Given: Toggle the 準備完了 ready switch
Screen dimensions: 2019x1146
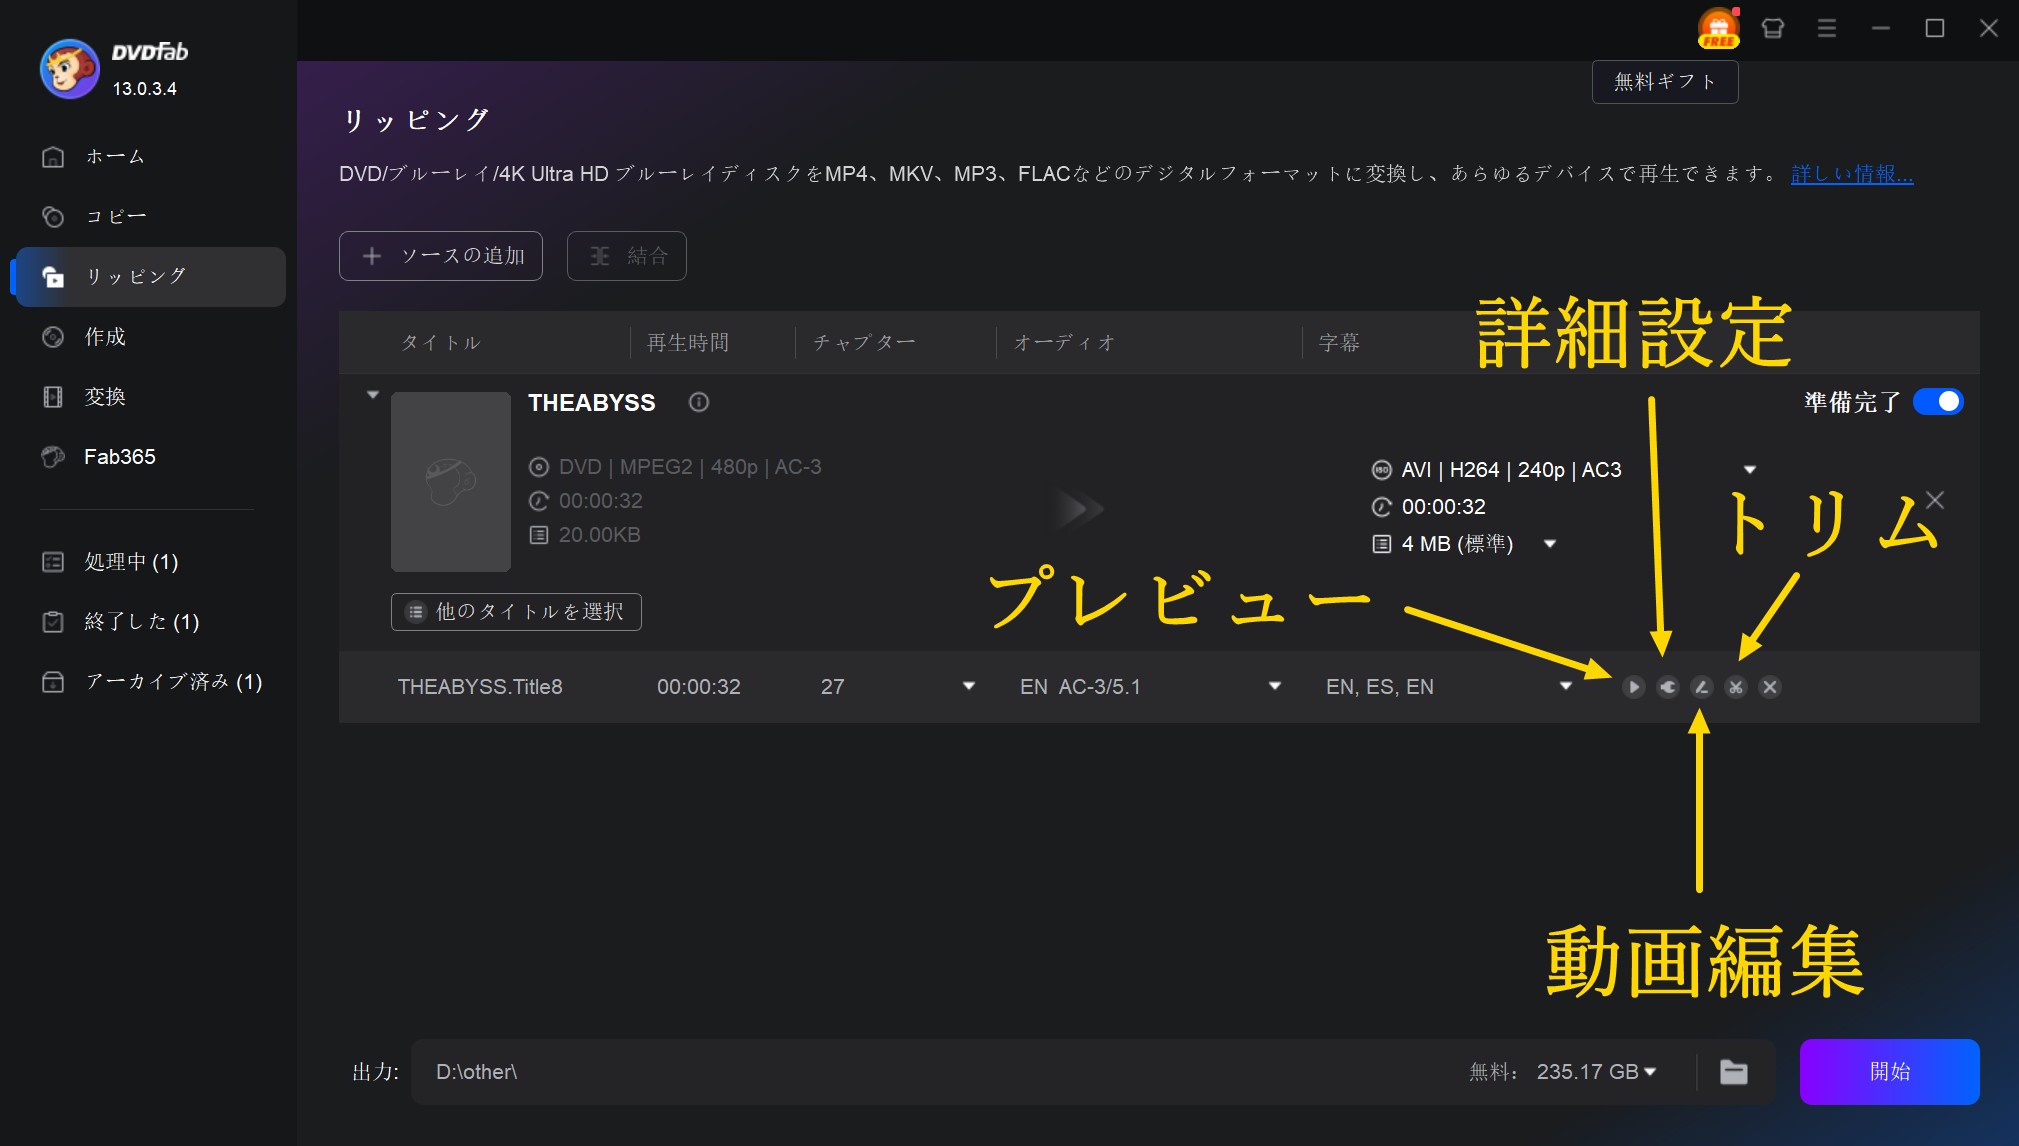Looking at the screenshot, I should 1938,402.
